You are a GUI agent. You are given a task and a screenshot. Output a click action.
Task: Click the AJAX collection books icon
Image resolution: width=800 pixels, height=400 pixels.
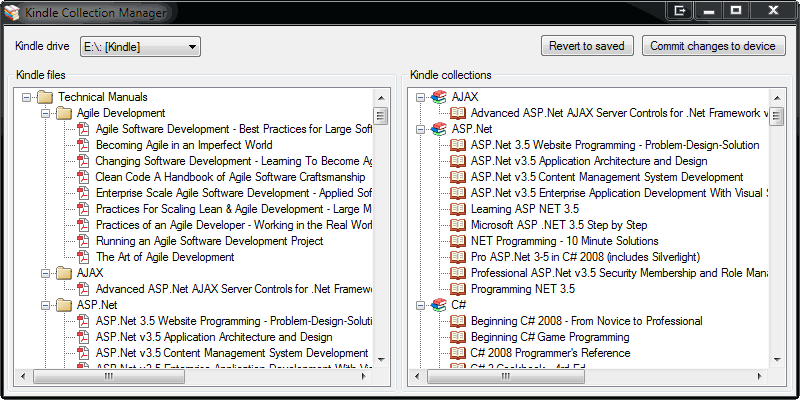tap(439, 97)
